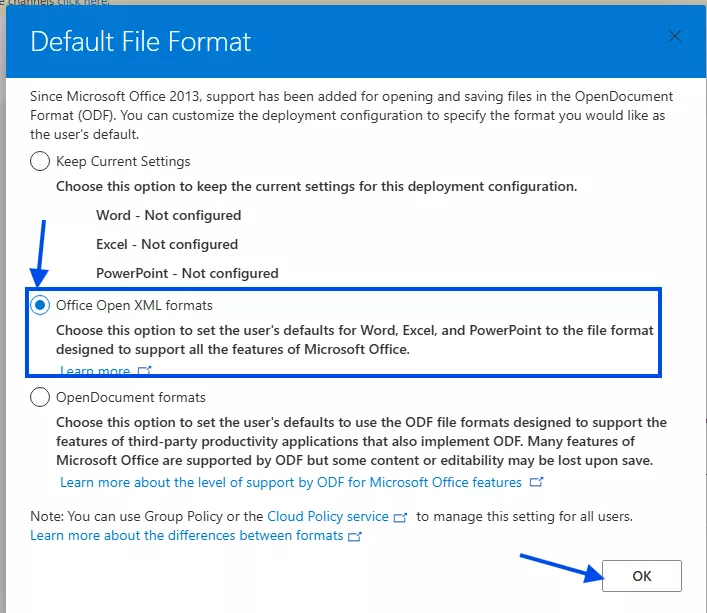Select the Keep Current Settings radio button
707x613 pixels.
click(x=40, y=161)
